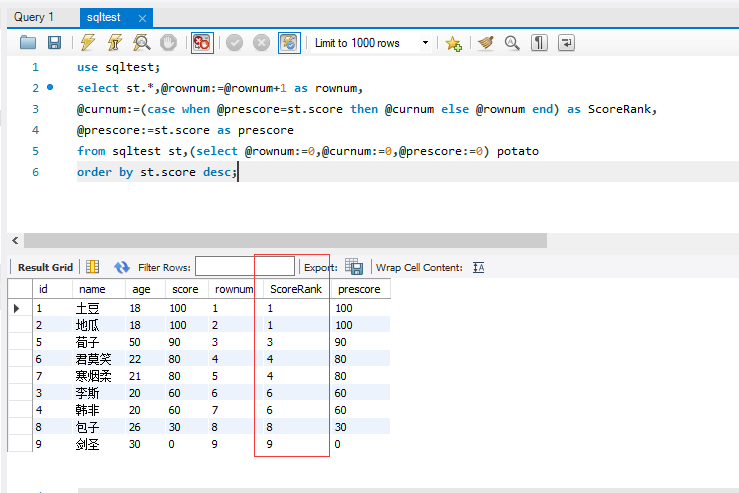Viewport: 739px width, 493px height.
Task: Sort by the score column header
Action: [x=187, y=289]
